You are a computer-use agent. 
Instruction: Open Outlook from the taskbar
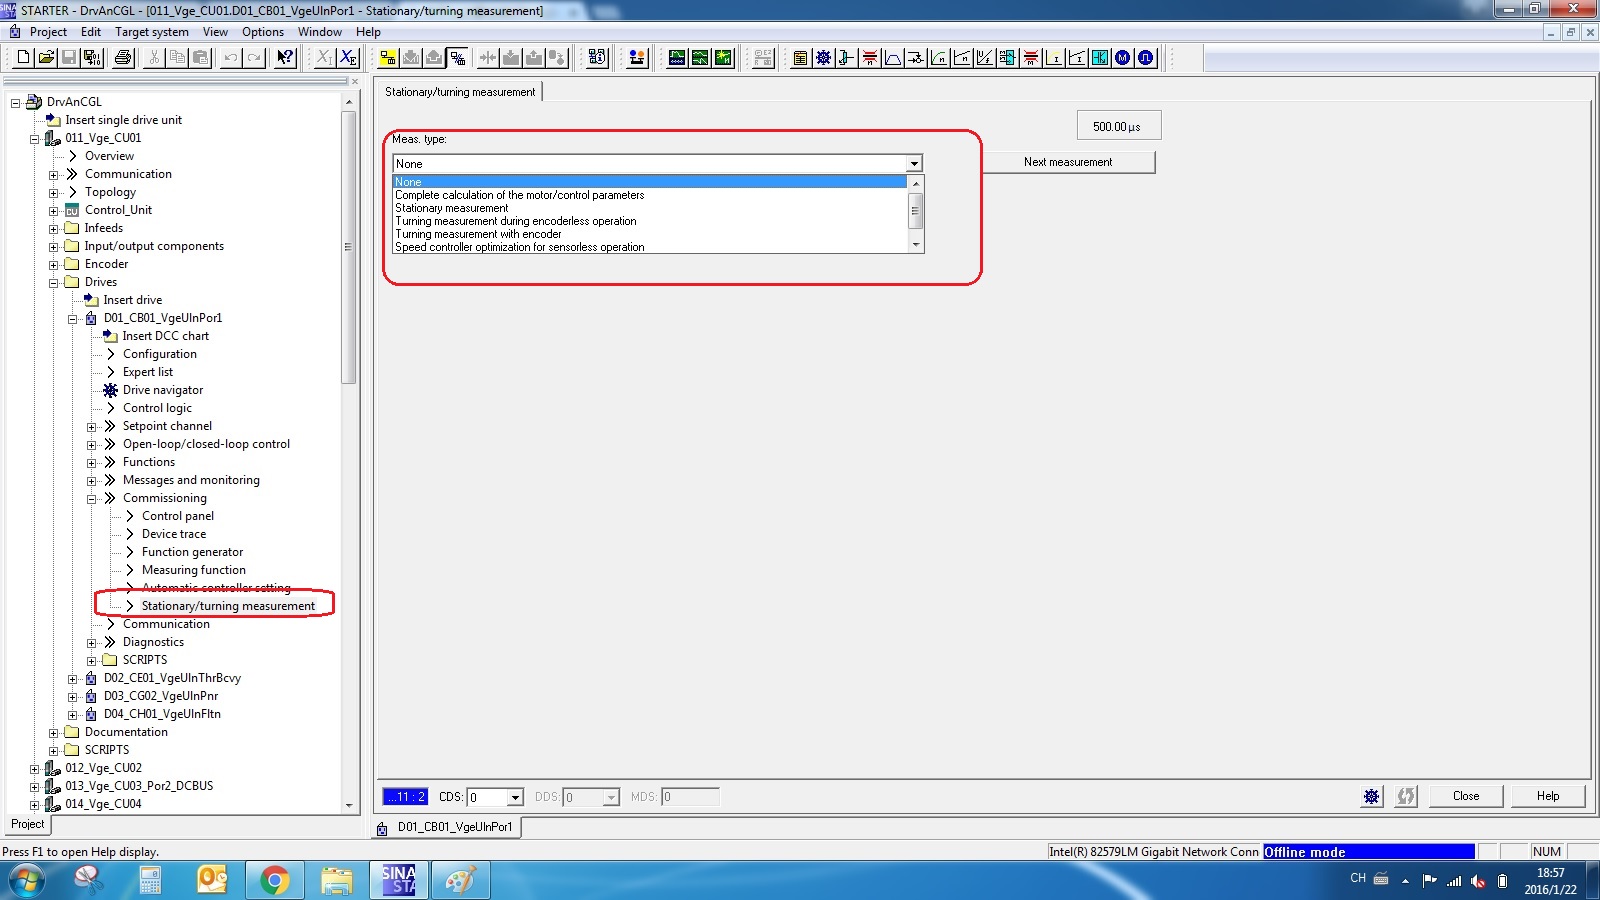213,881
